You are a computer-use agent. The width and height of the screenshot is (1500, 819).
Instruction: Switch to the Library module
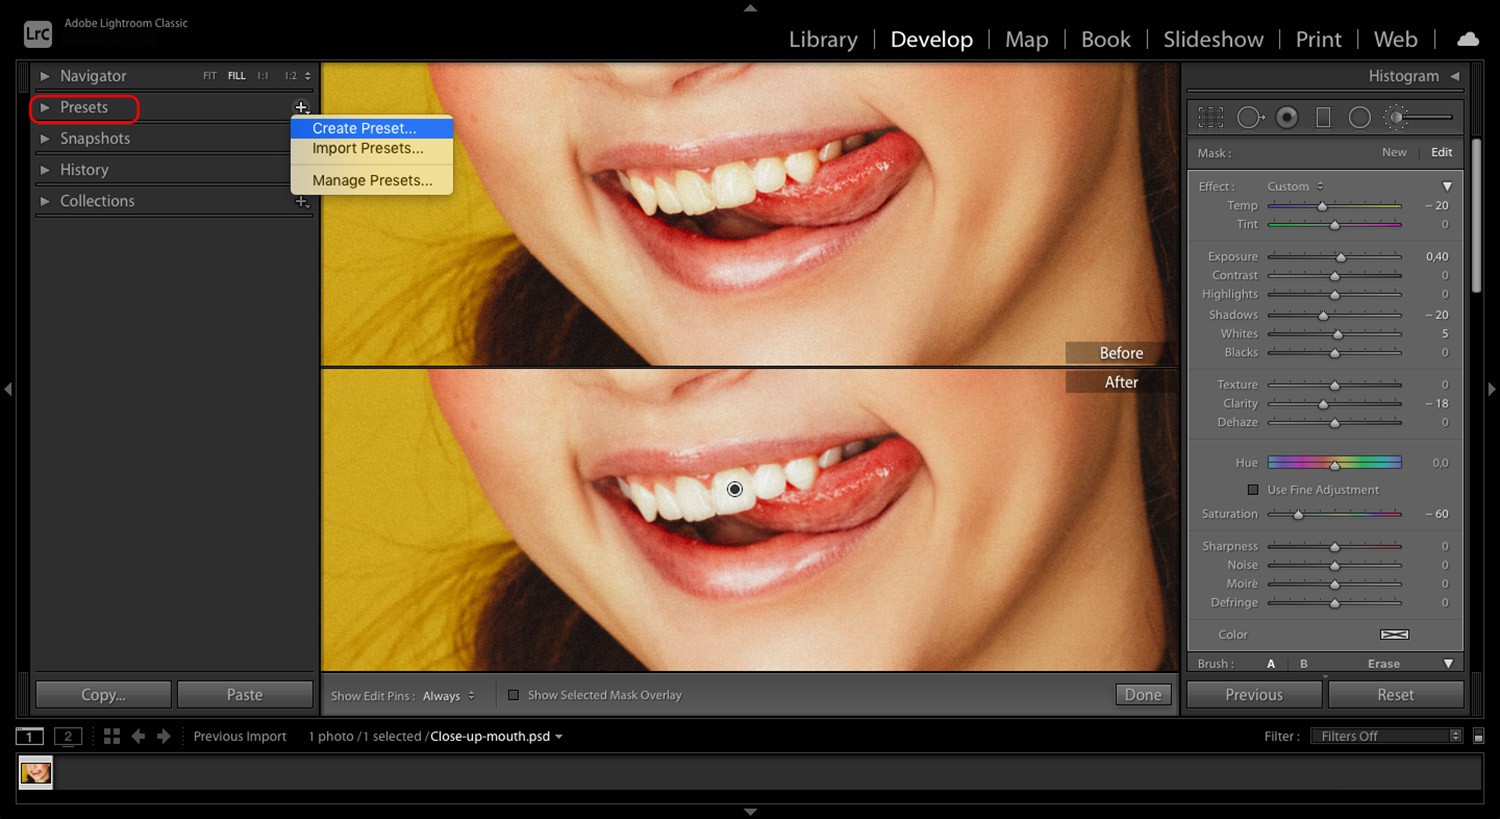tap(822, 39)
